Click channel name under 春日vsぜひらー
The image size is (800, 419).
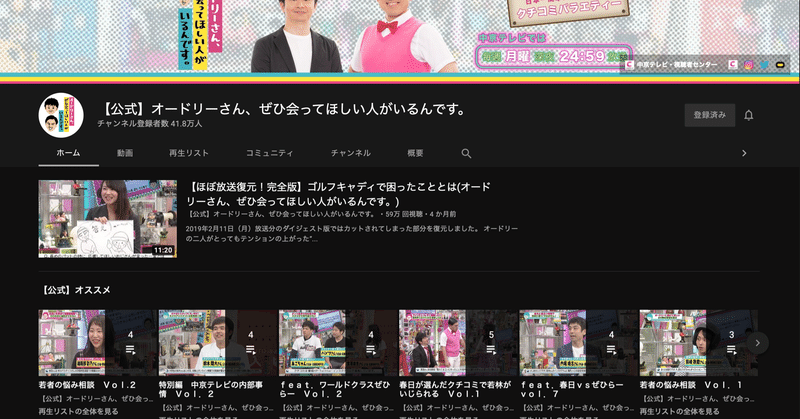(577, 408)
